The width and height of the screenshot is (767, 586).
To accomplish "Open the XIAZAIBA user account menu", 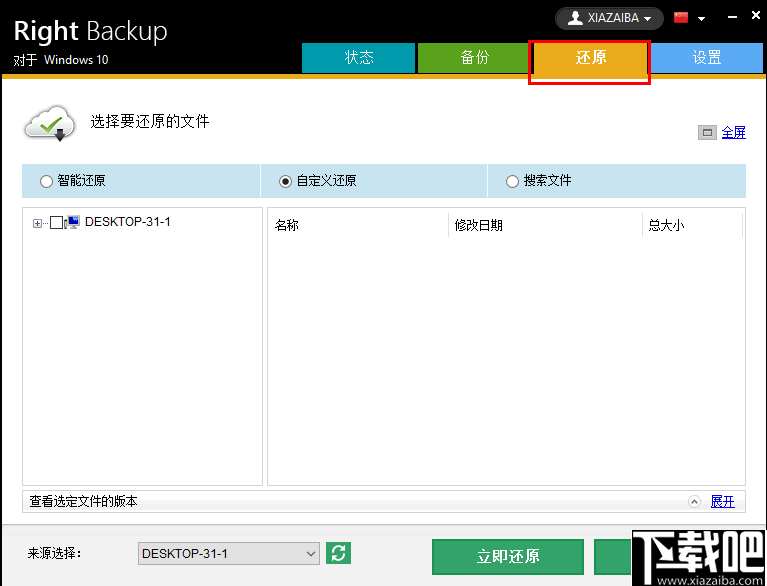I will [x=609, y=19].
